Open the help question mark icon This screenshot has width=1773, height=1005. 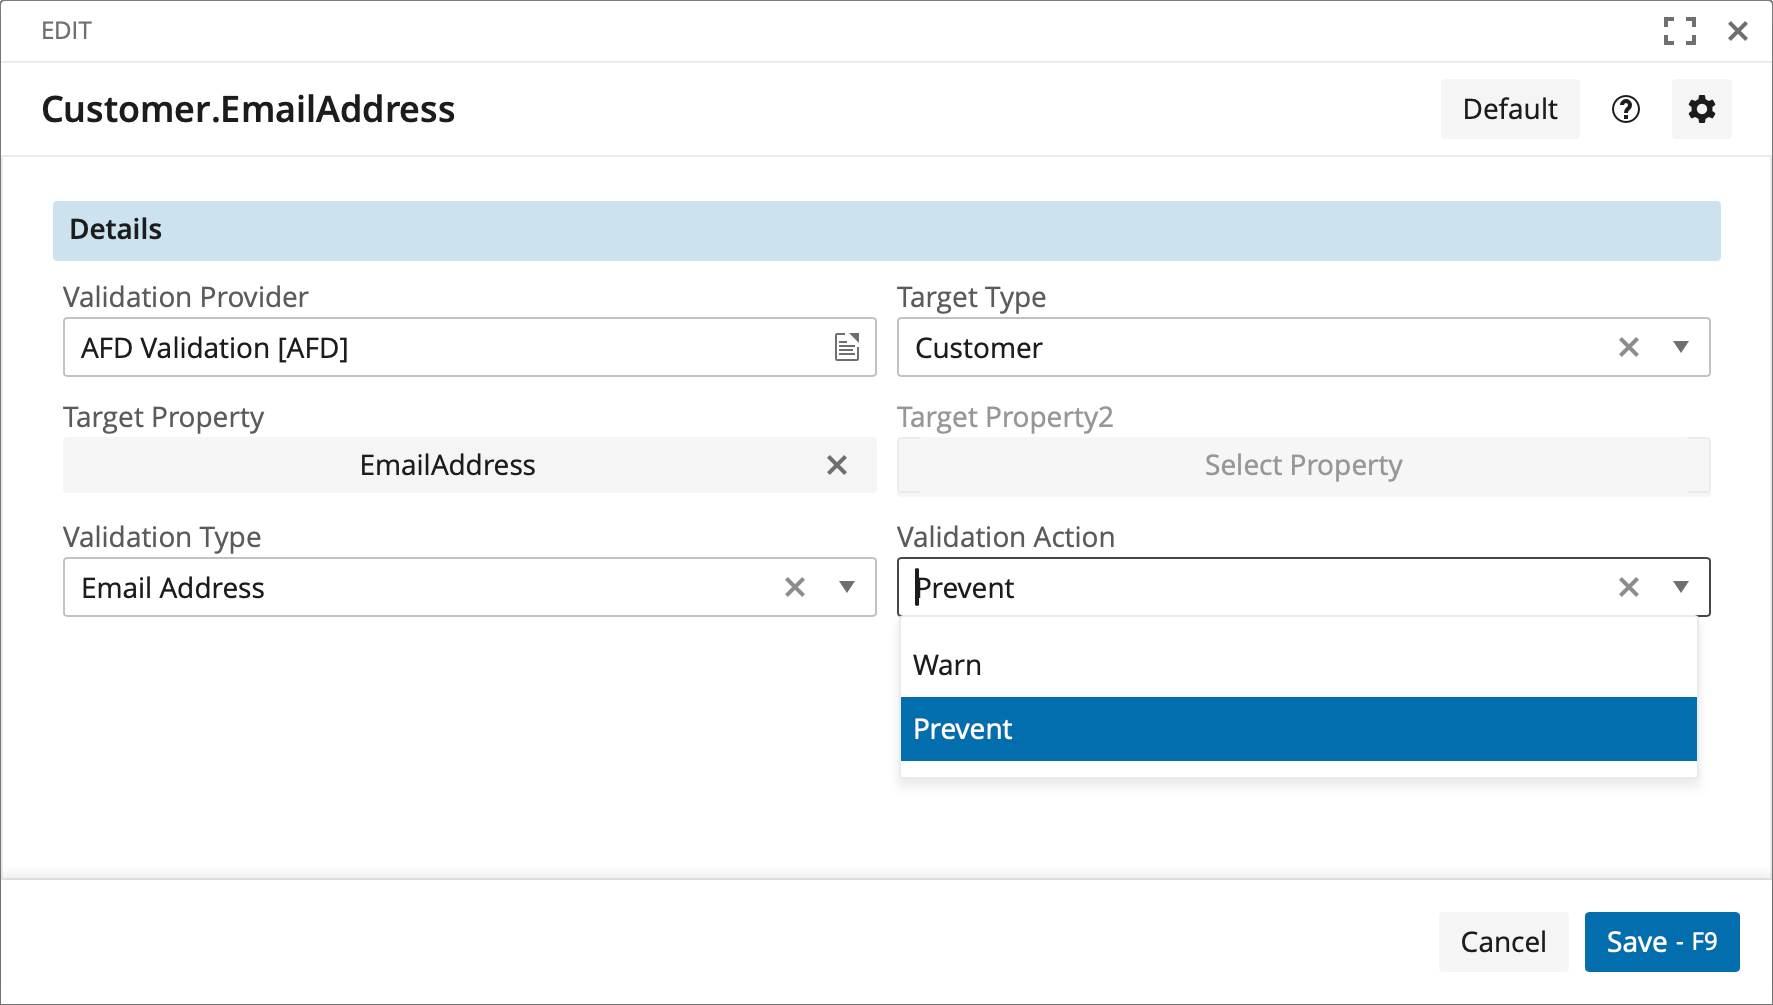click(x=1625, y=109)
